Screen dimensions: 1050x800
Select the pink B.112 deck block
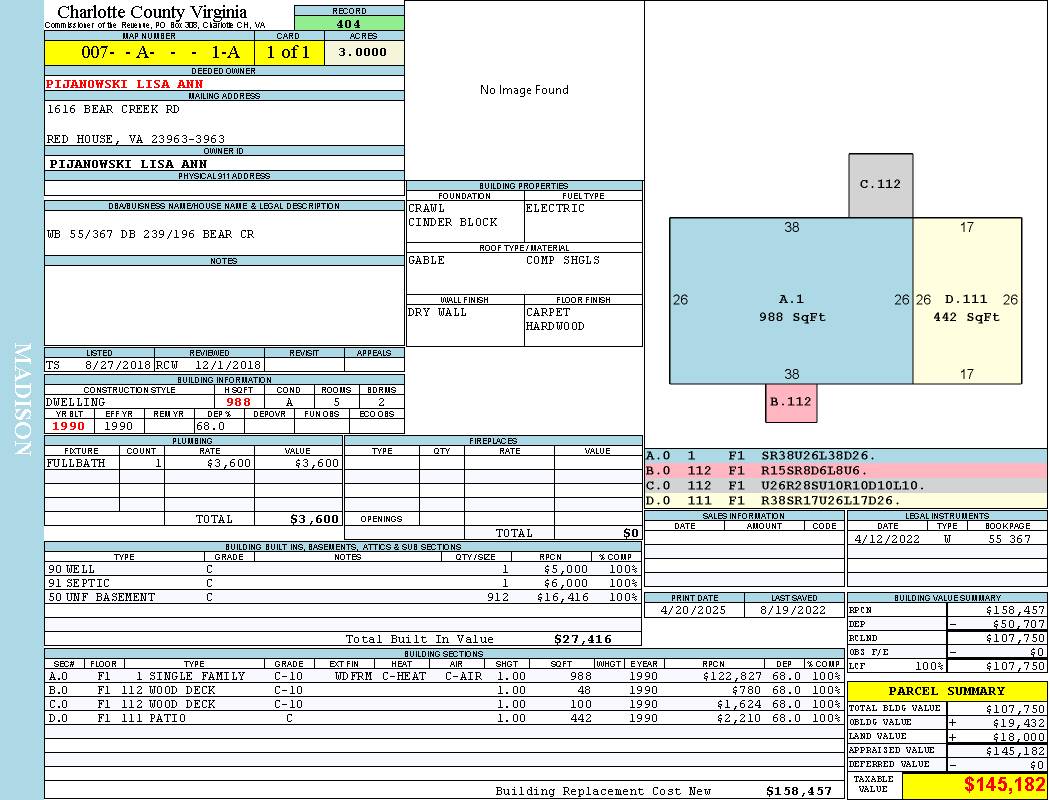click(791, 401)
